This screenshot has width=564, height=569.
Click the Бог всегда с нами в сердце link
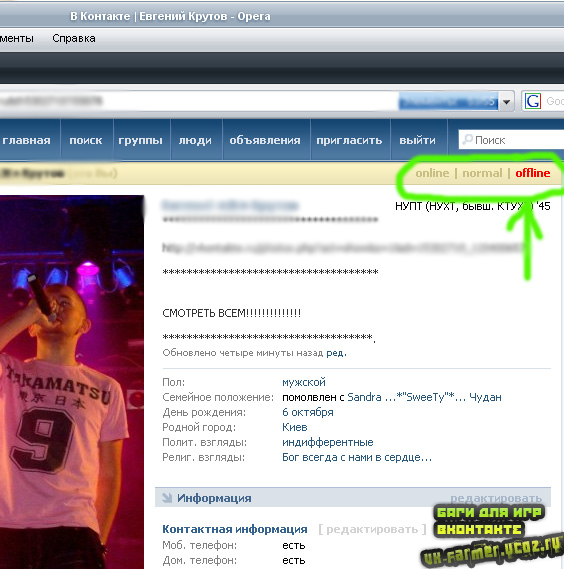pos(357,458)
